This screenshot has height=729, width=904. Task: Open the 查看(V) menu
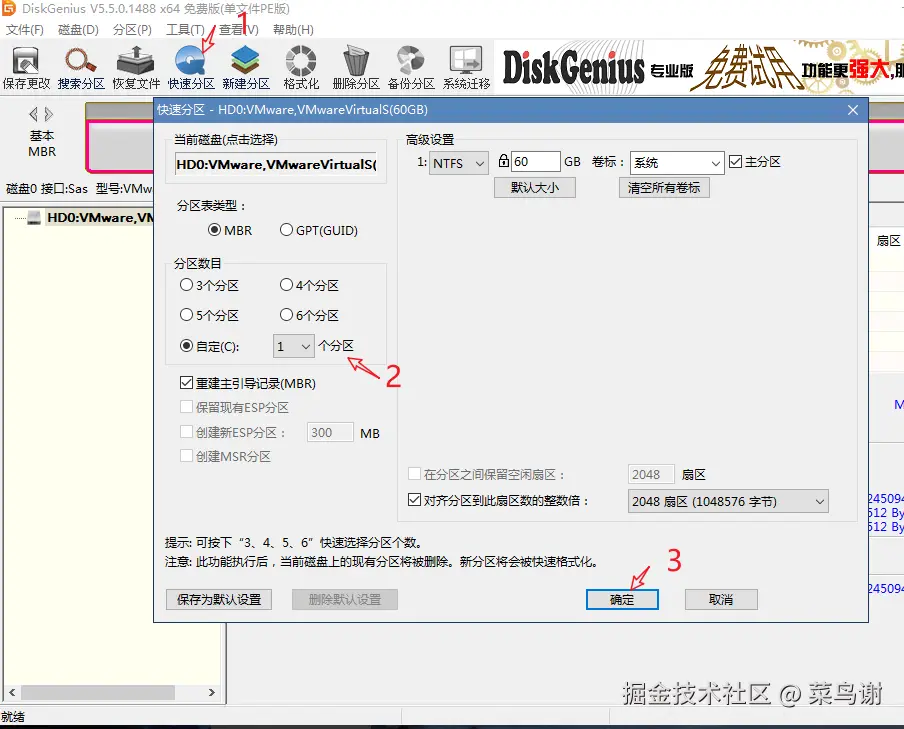pyautogui.click(x=239, y=29)
